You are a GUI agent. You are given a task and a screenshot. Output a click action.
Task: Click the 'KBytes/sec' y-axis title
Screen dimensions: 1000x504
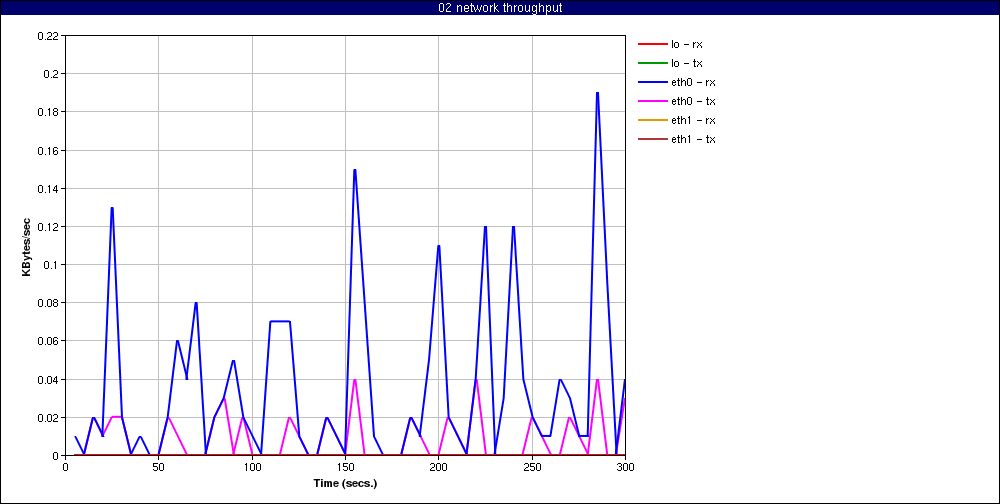[26, 246]
